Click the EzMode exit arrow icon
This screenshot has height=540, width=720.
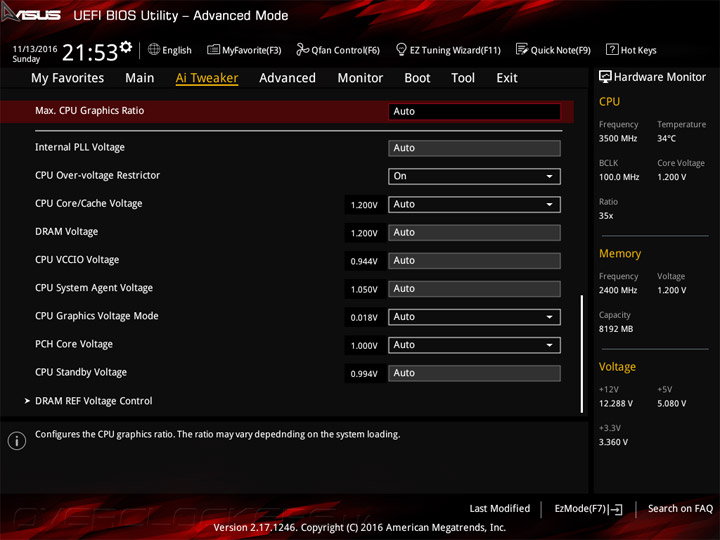pyautogui.click(x=616, y=509)
